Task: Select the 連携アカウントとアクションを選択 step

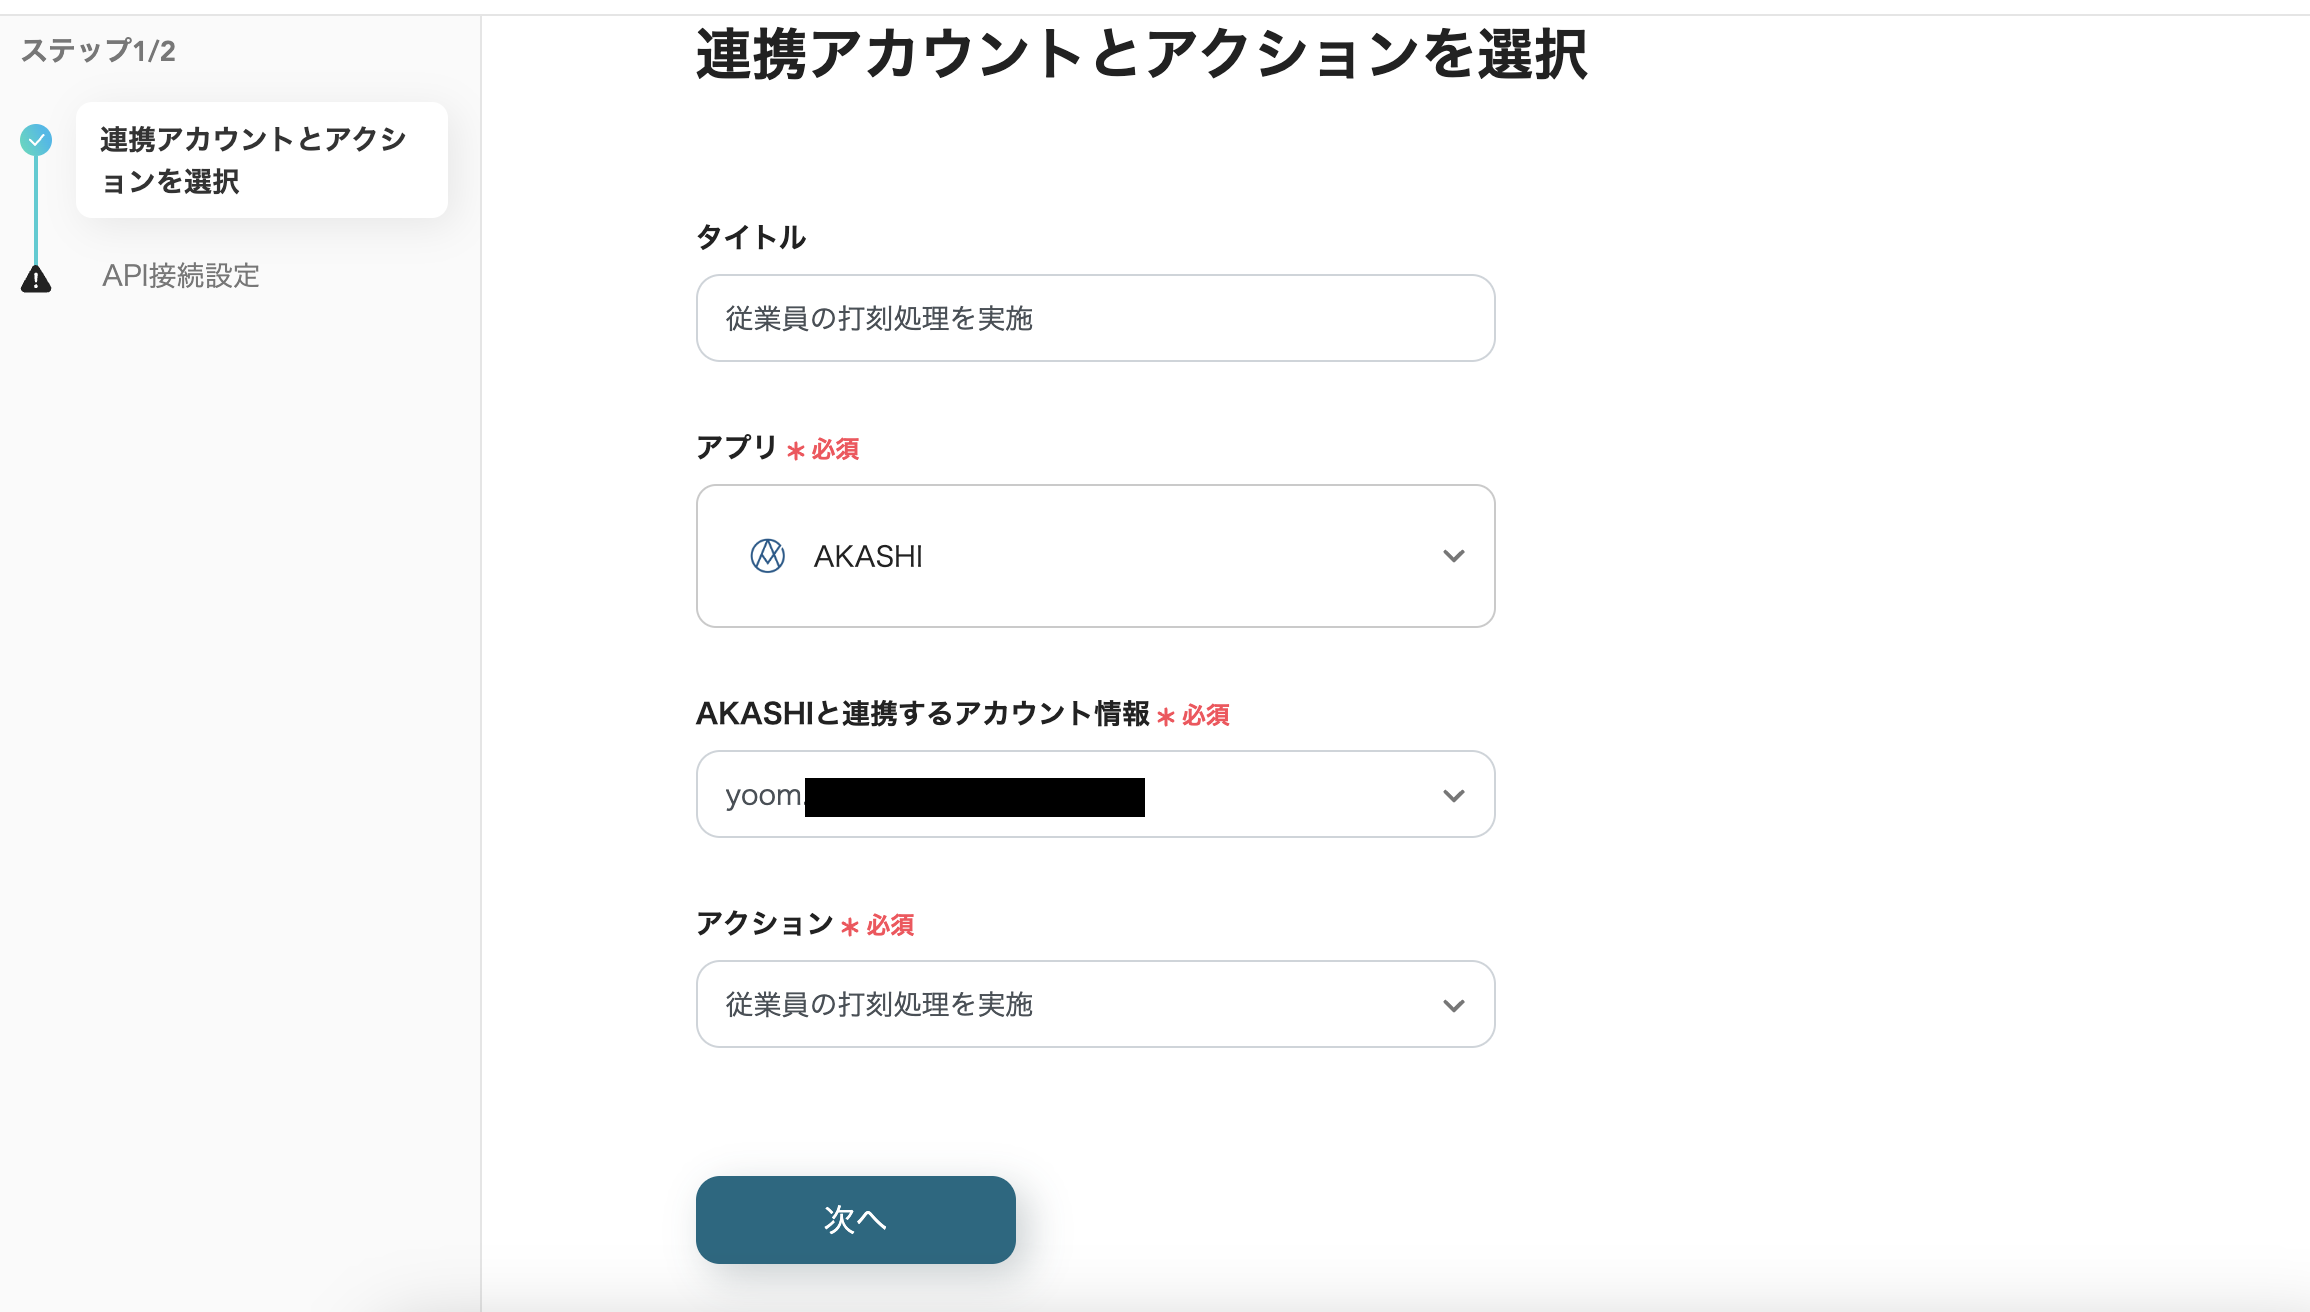Action: pos(260,160)
